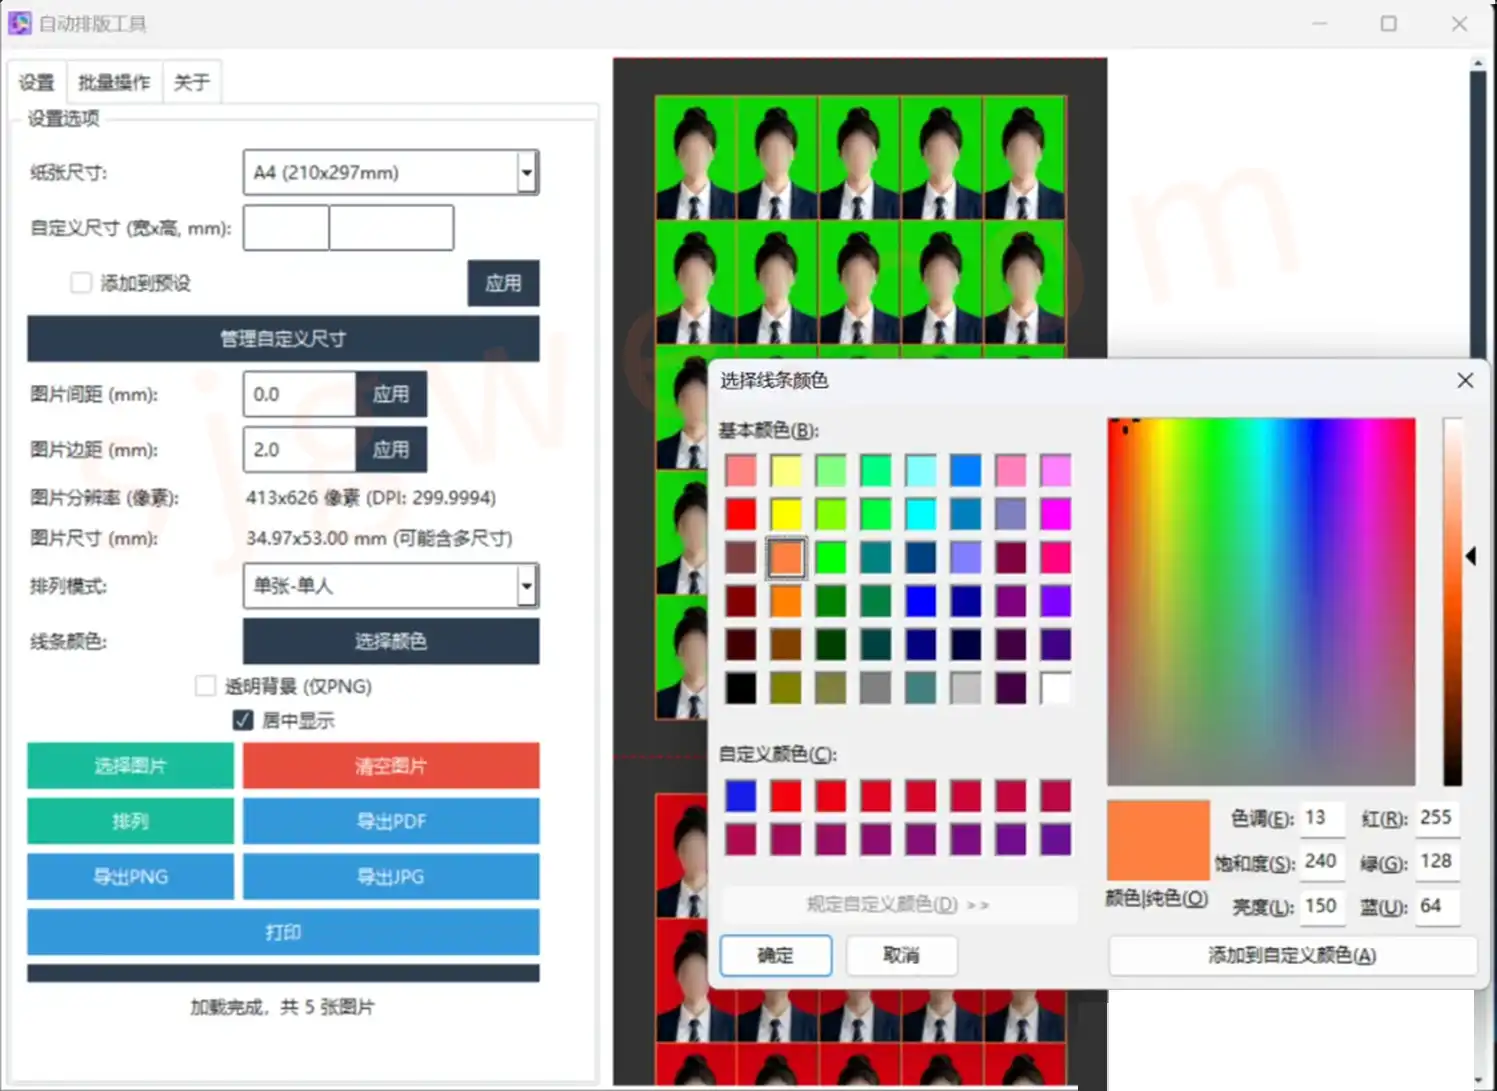
Task: Click the top-left green-background photo thumbnail
Action: pos(696,158)
